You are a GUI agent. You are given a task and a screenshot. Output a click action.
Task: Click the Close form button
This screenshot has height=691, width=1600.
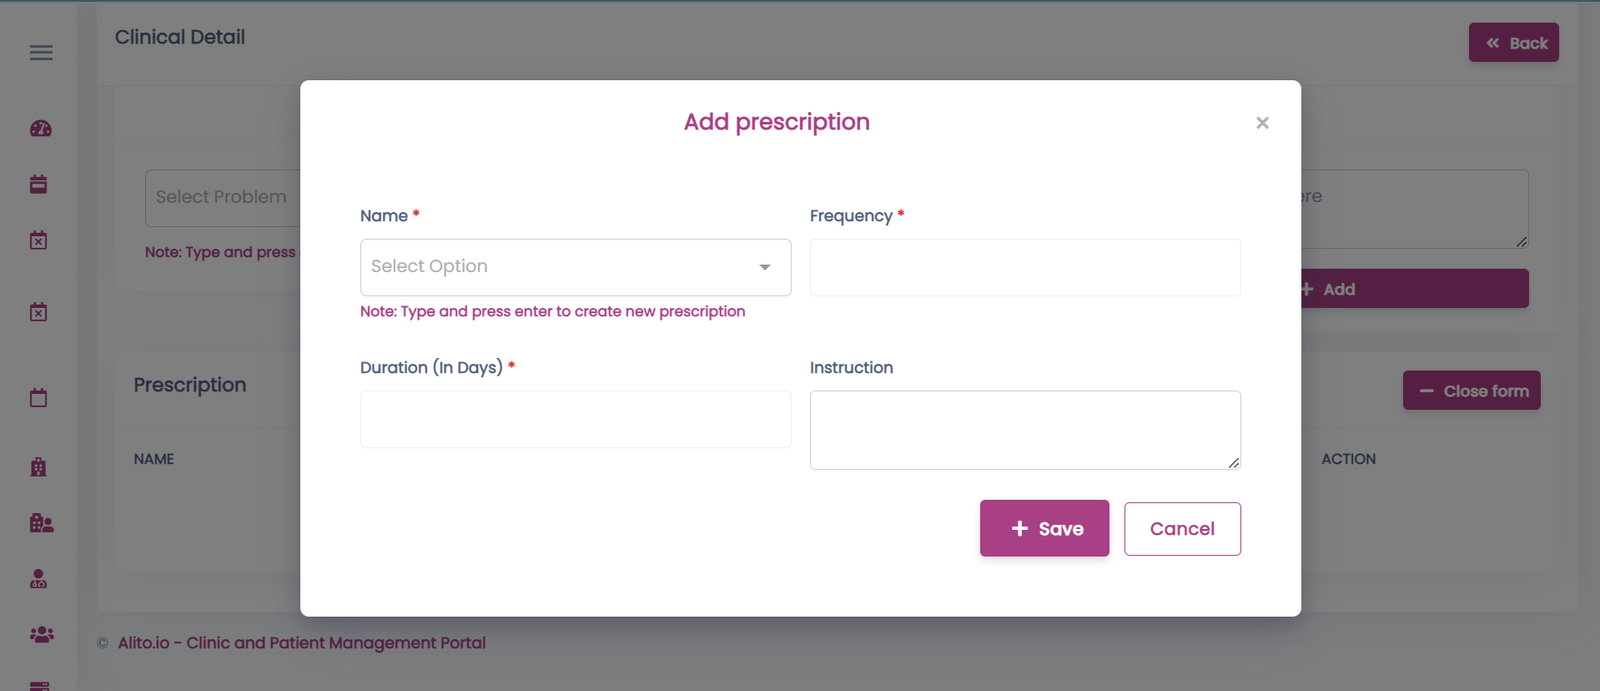[x=1472, y=391]
